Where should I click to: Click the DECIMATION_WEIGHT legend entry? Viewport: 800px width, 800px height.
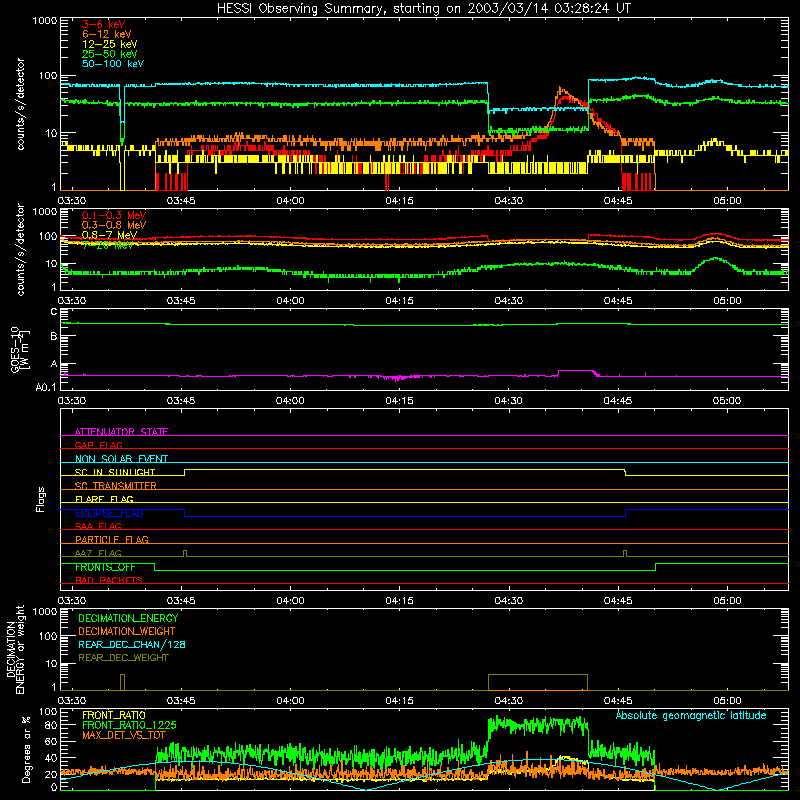tap(127, 631)
